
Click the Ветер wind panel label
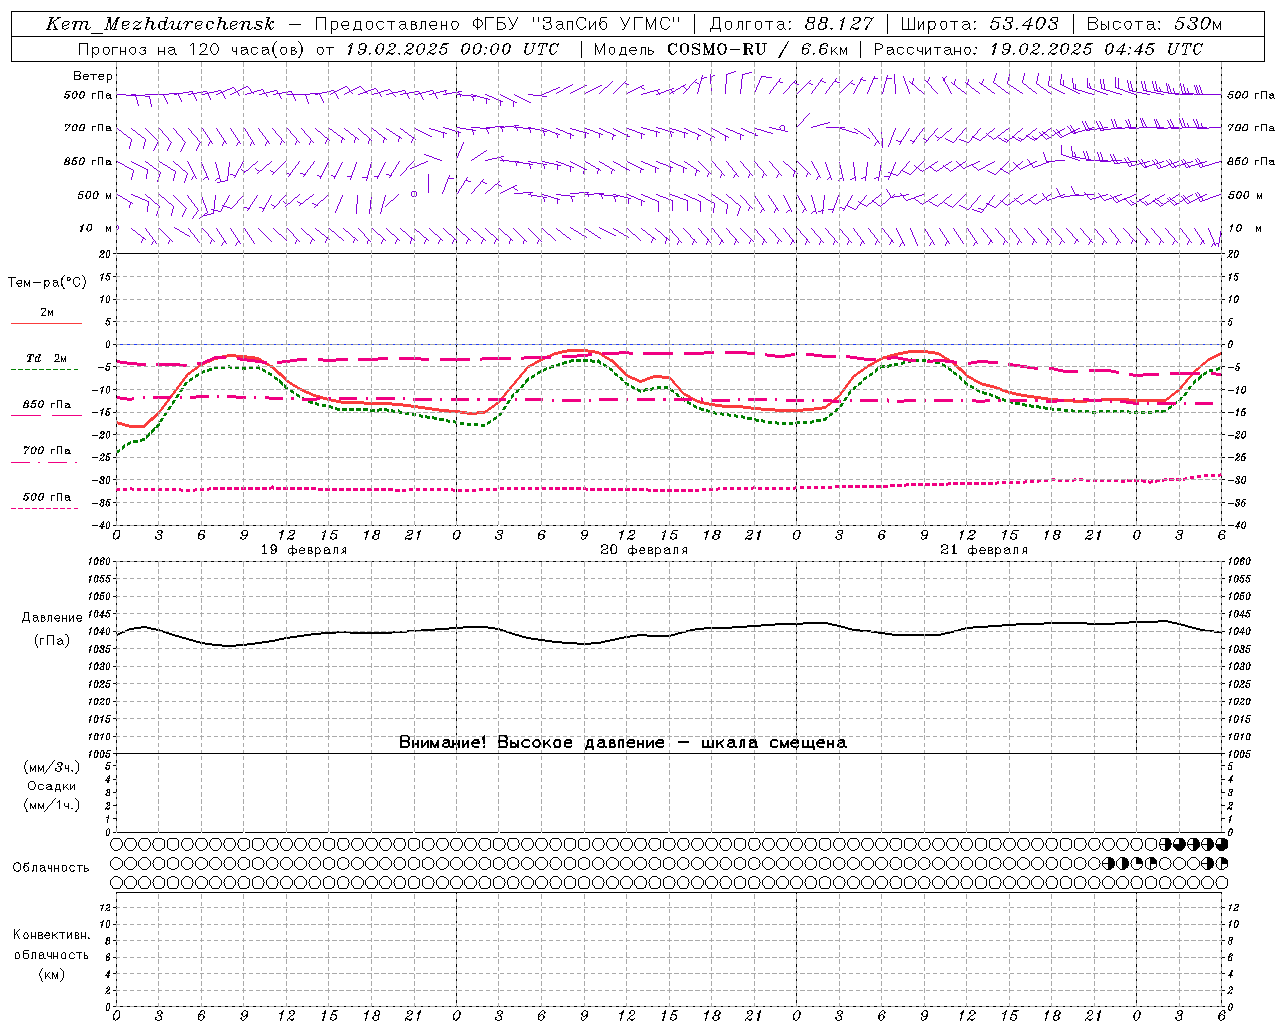93,76
